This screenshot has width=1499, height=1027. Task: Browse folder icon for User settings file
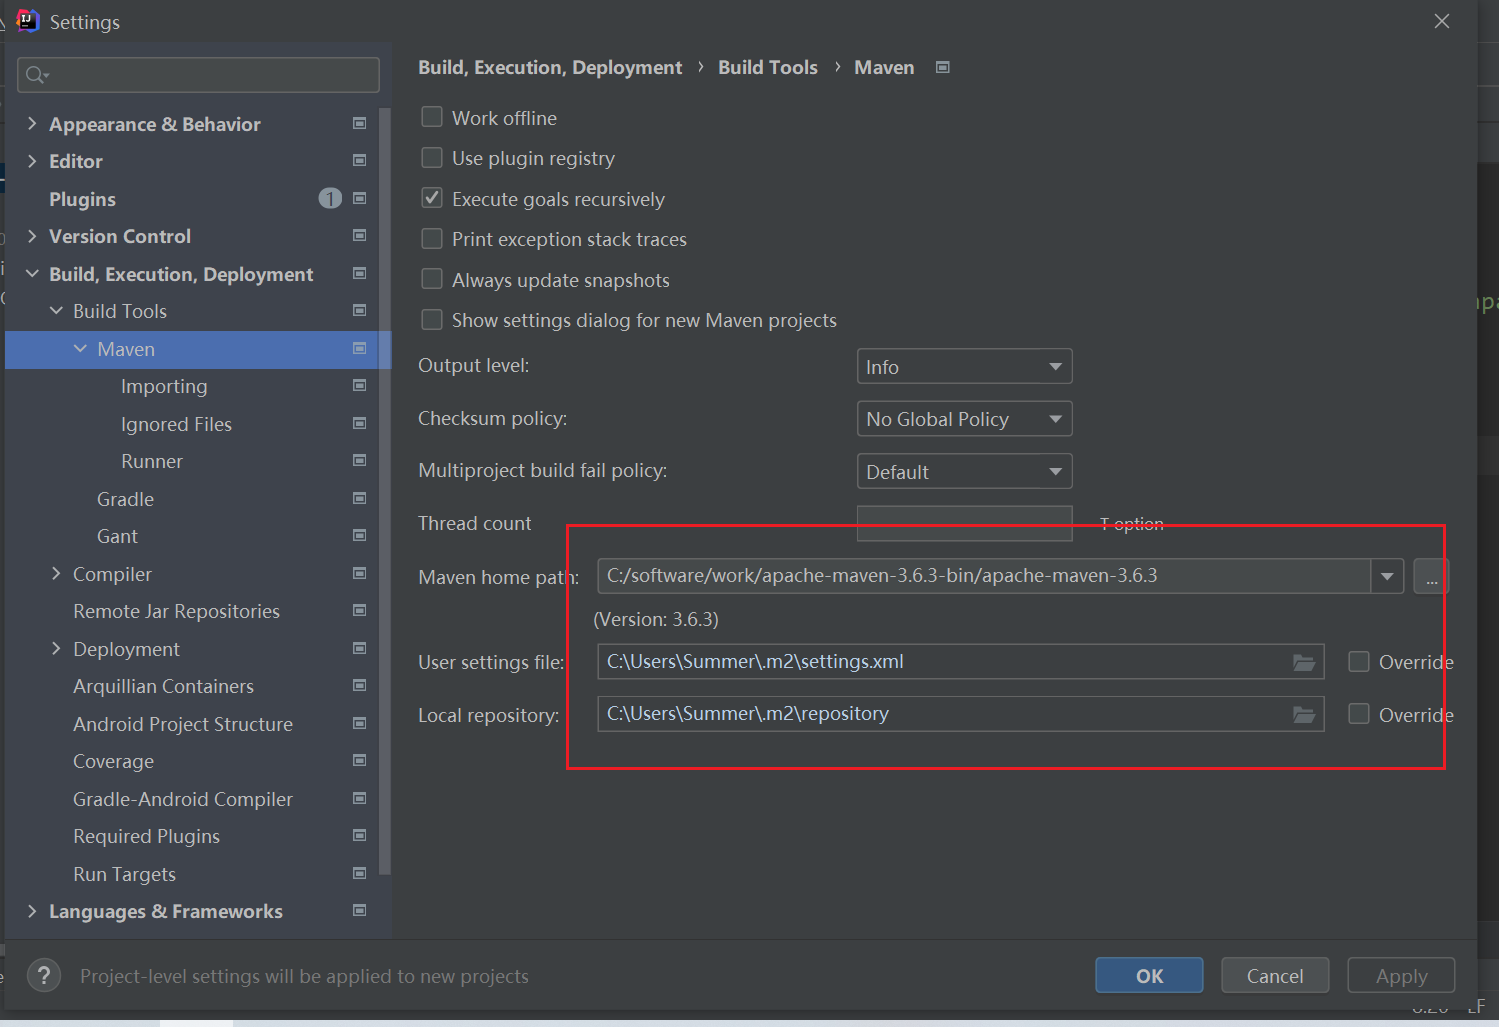(1303, 662)
